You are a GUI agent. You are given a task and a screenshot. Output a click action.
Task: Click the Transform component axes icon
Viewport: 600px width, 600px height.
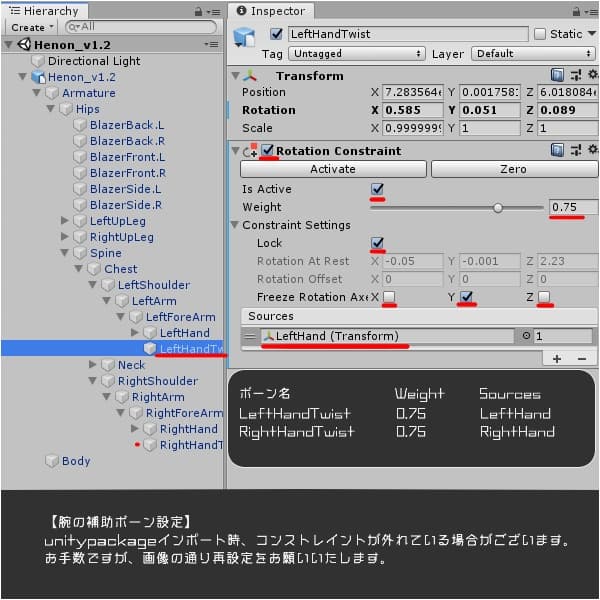coord(250,76)
